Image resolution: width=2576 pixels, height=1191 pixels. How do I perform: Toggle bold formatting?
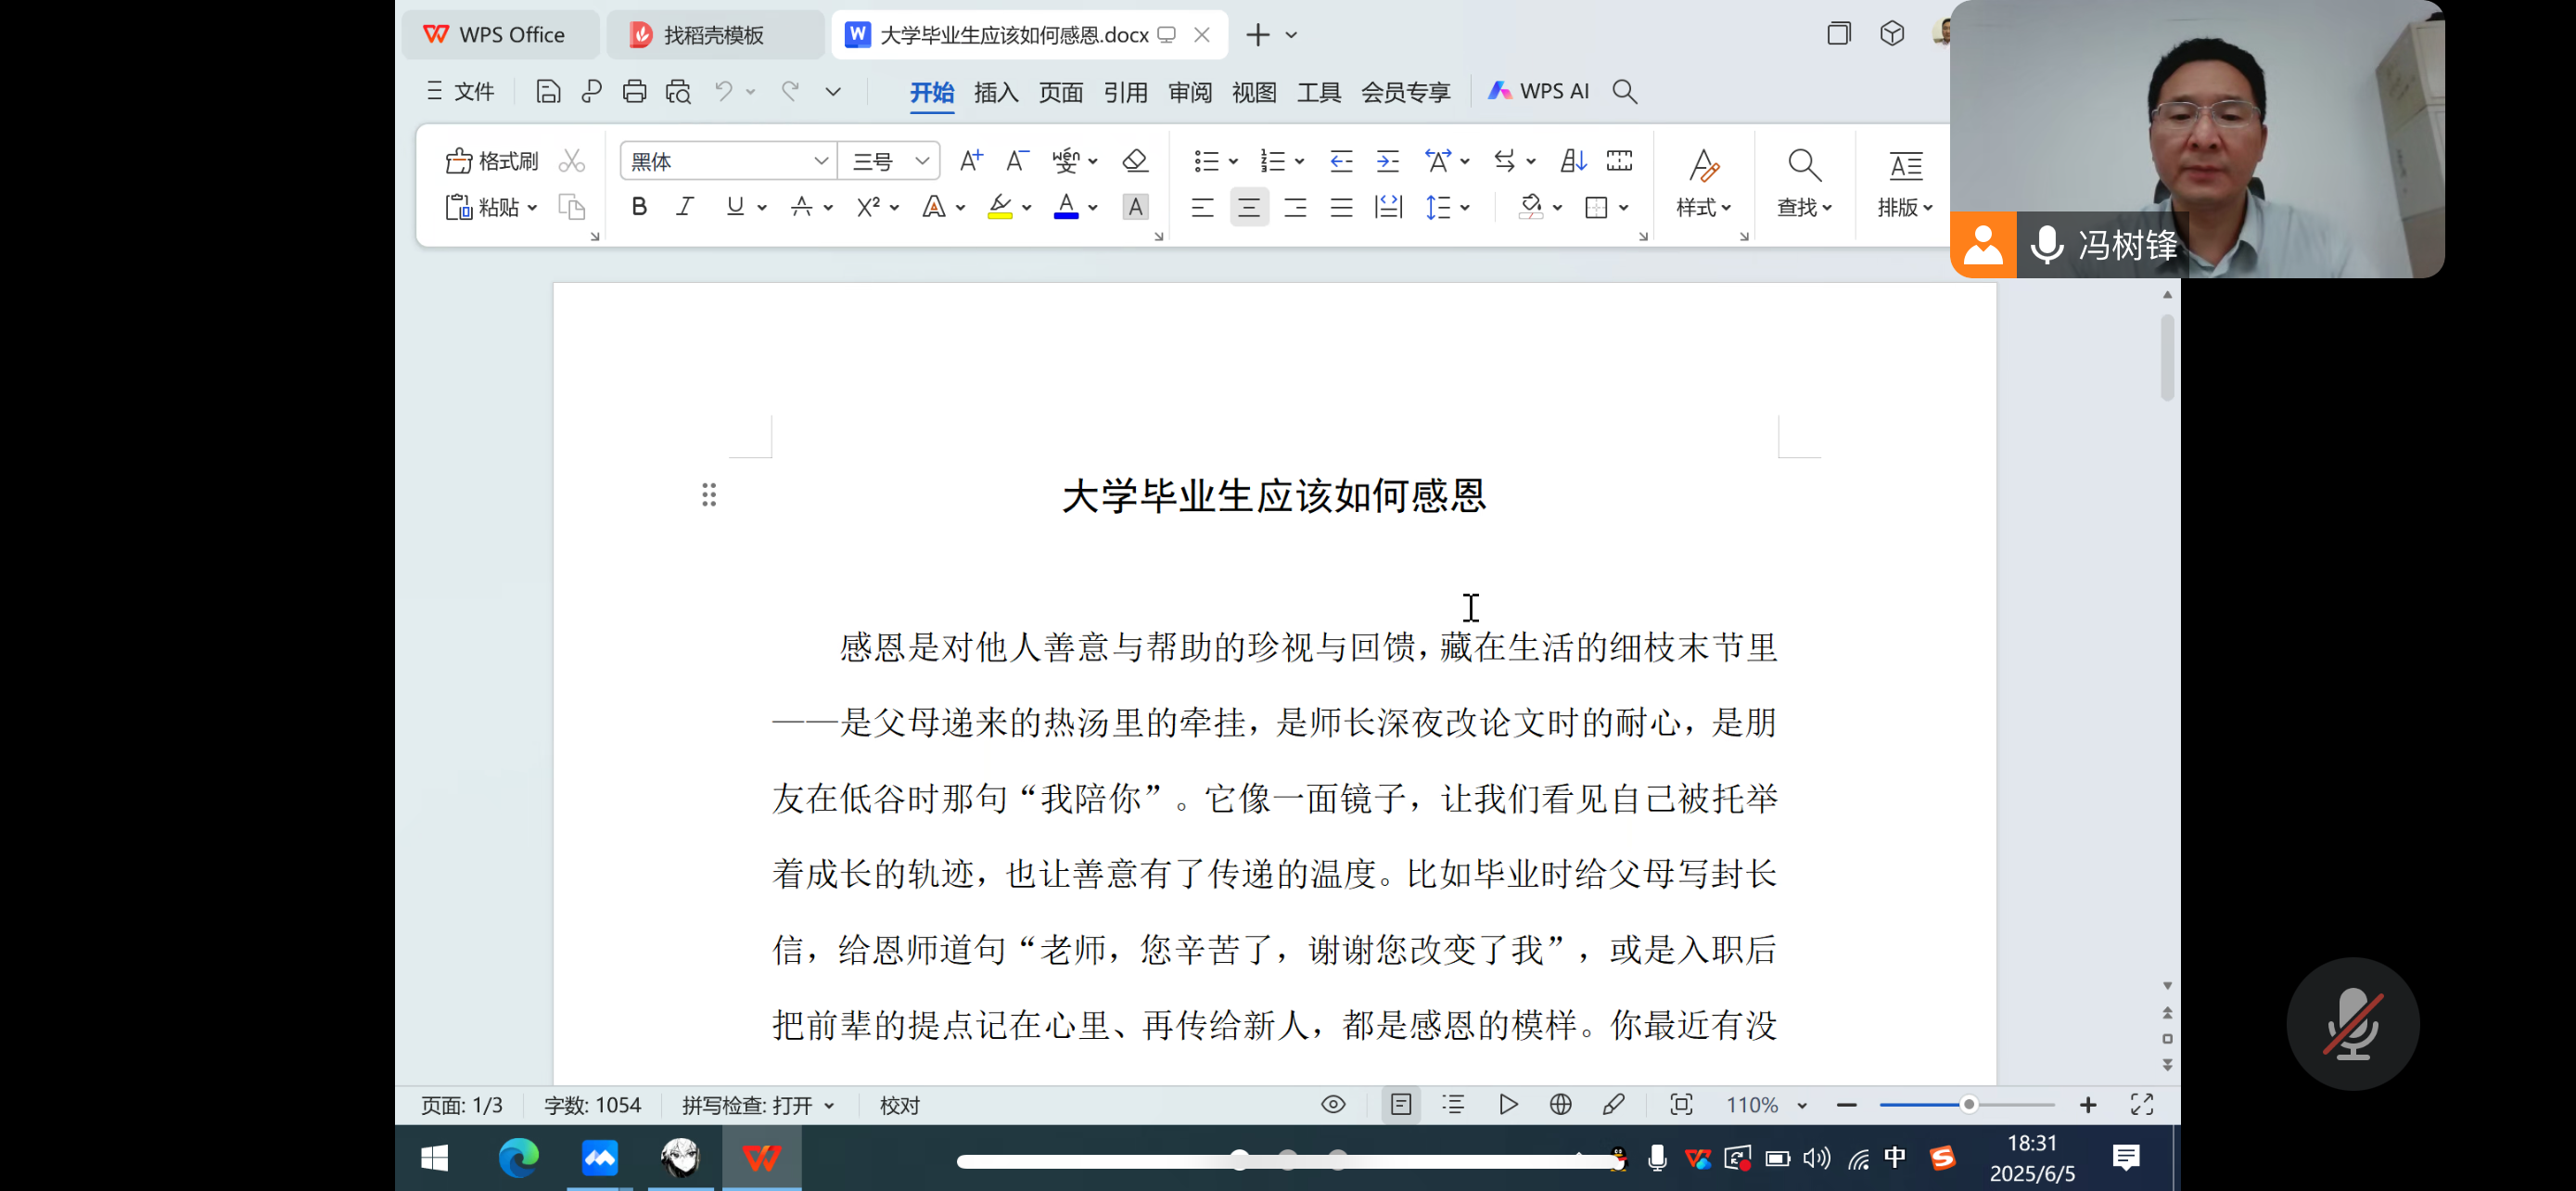coord(639,206)
